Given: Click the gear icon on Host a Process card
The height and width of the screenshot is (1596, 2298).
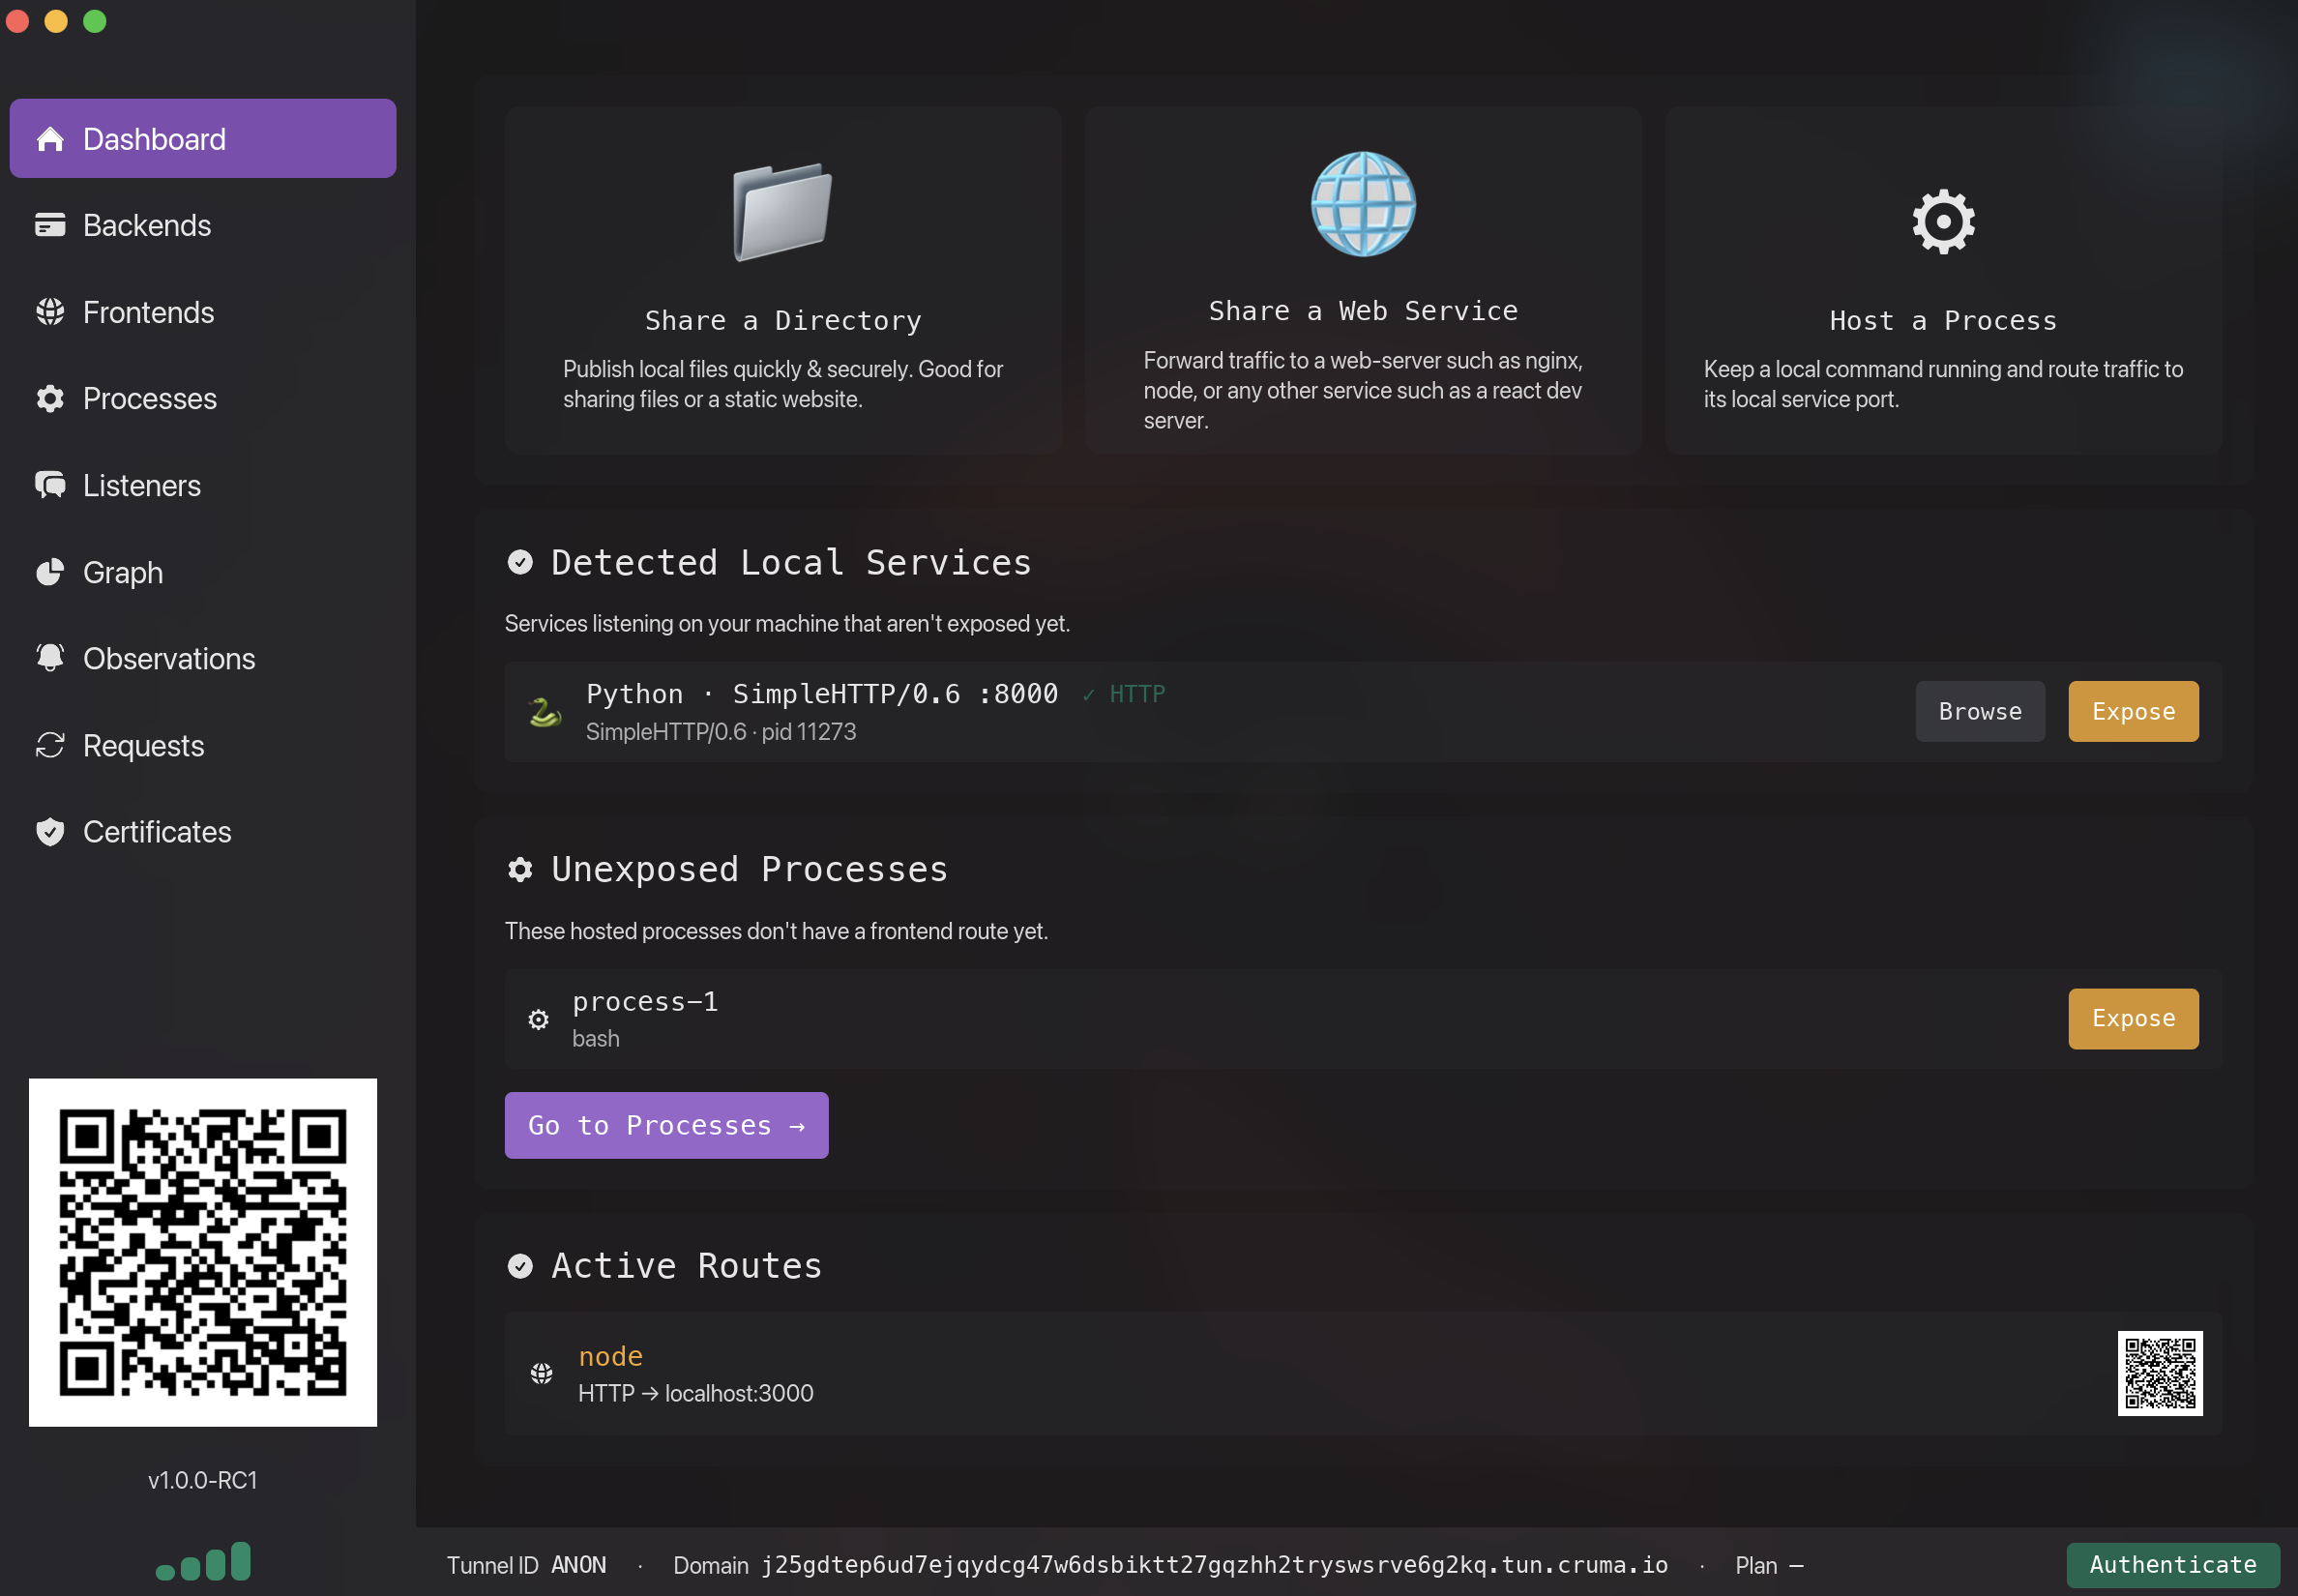Looking at the screenshot, I should coord(1942,221).
